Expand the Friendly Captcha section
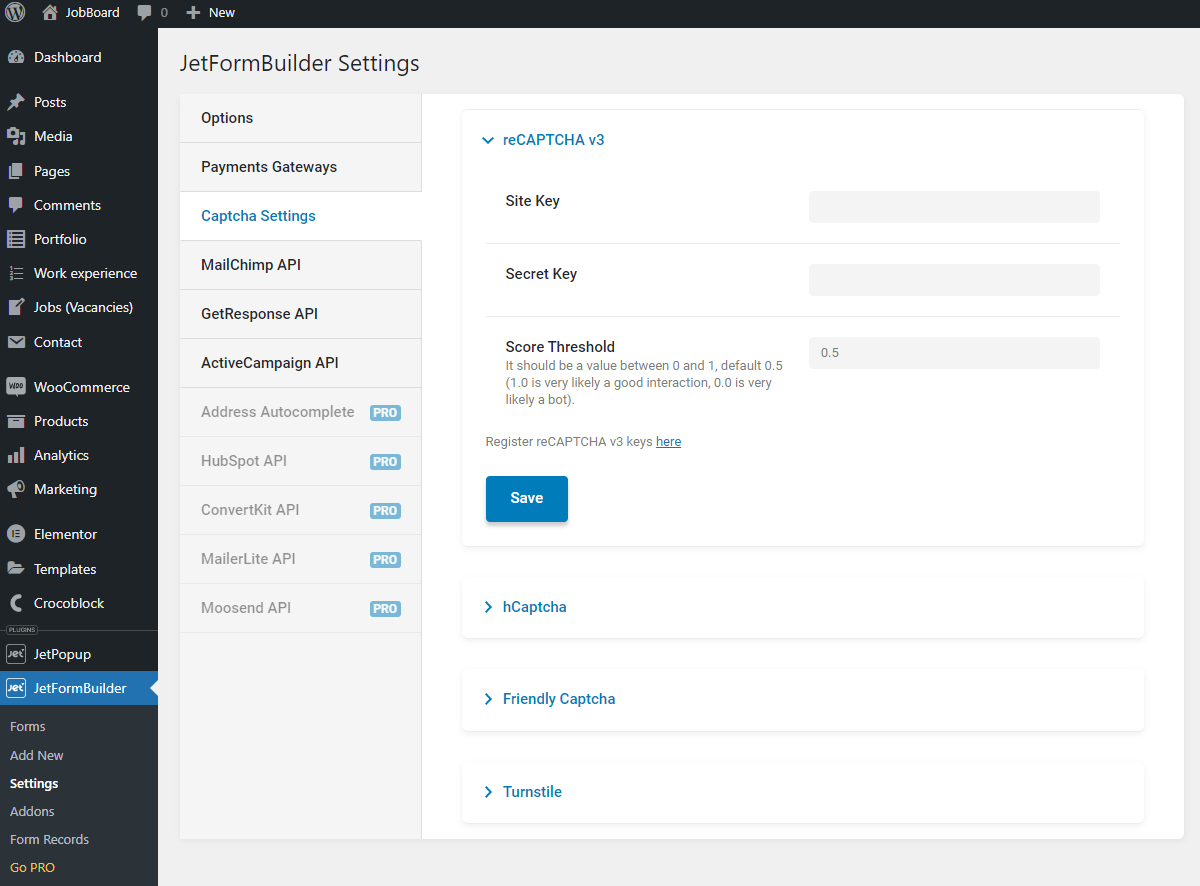1200x886 pixels. click(x=558, y=699)
